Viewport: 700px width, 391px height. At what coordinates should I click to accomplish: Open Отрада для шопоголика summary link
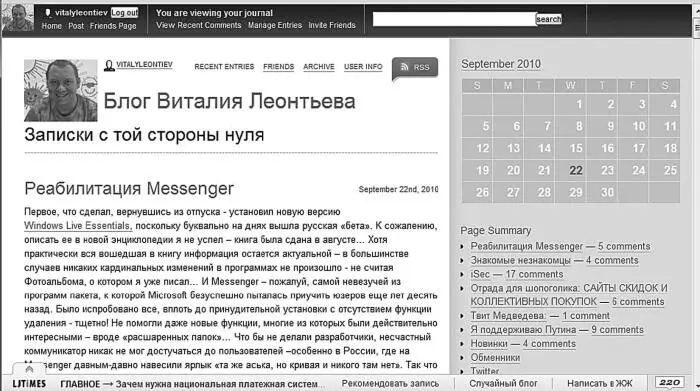[569, 295]
